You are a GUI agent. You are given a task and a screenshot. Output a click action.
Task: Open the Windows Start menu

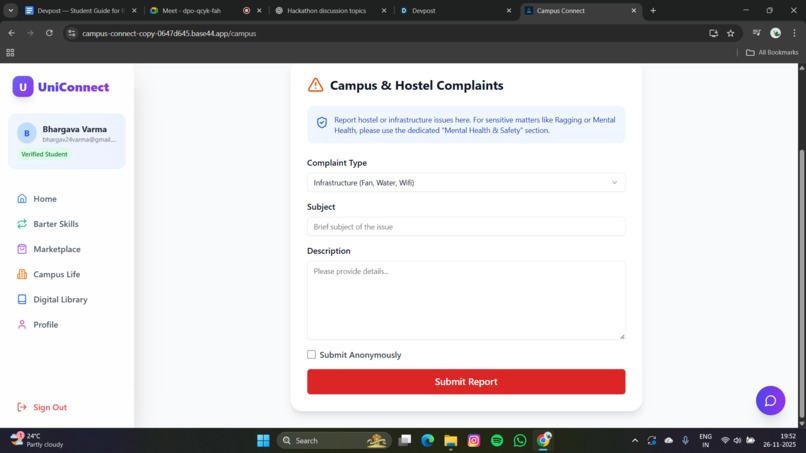point(263,441)
